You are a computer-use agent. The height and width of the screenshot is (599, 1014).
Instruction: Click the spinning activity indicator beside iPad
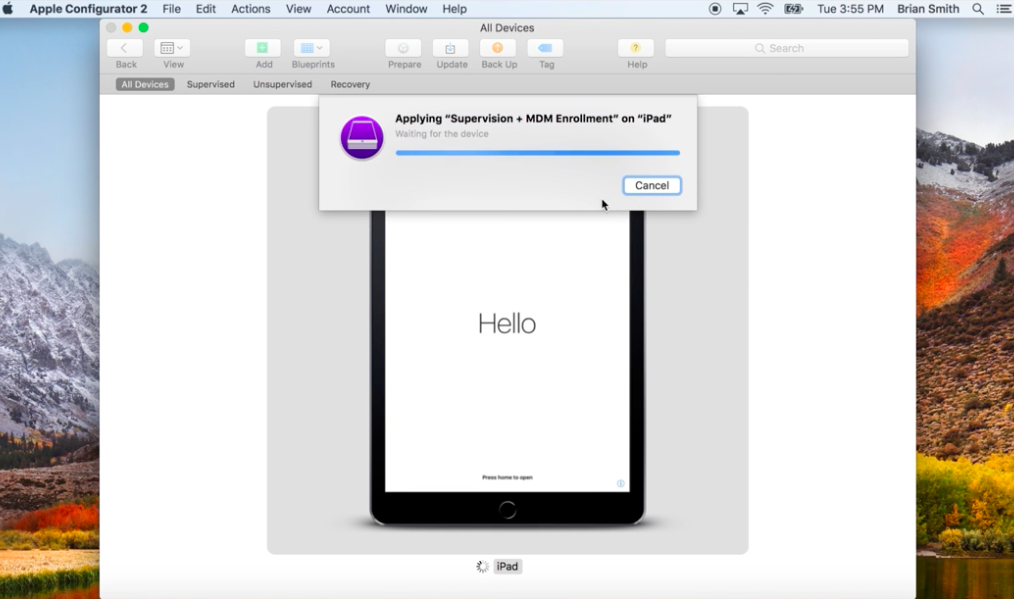point(482,567)
